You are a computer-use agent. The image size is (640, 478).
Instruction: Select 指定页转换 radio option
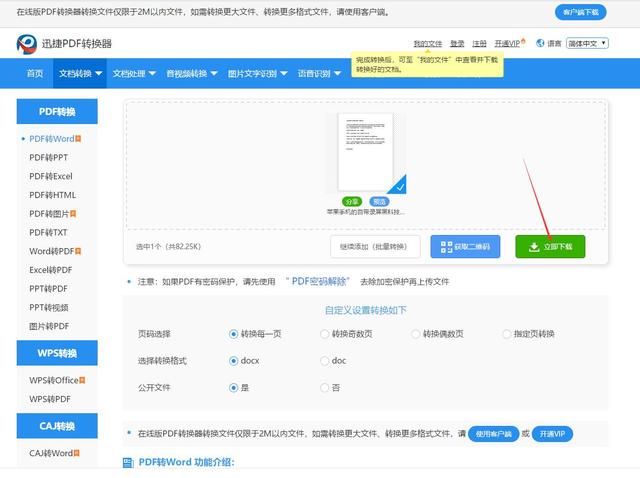click(x=507, y=334)
